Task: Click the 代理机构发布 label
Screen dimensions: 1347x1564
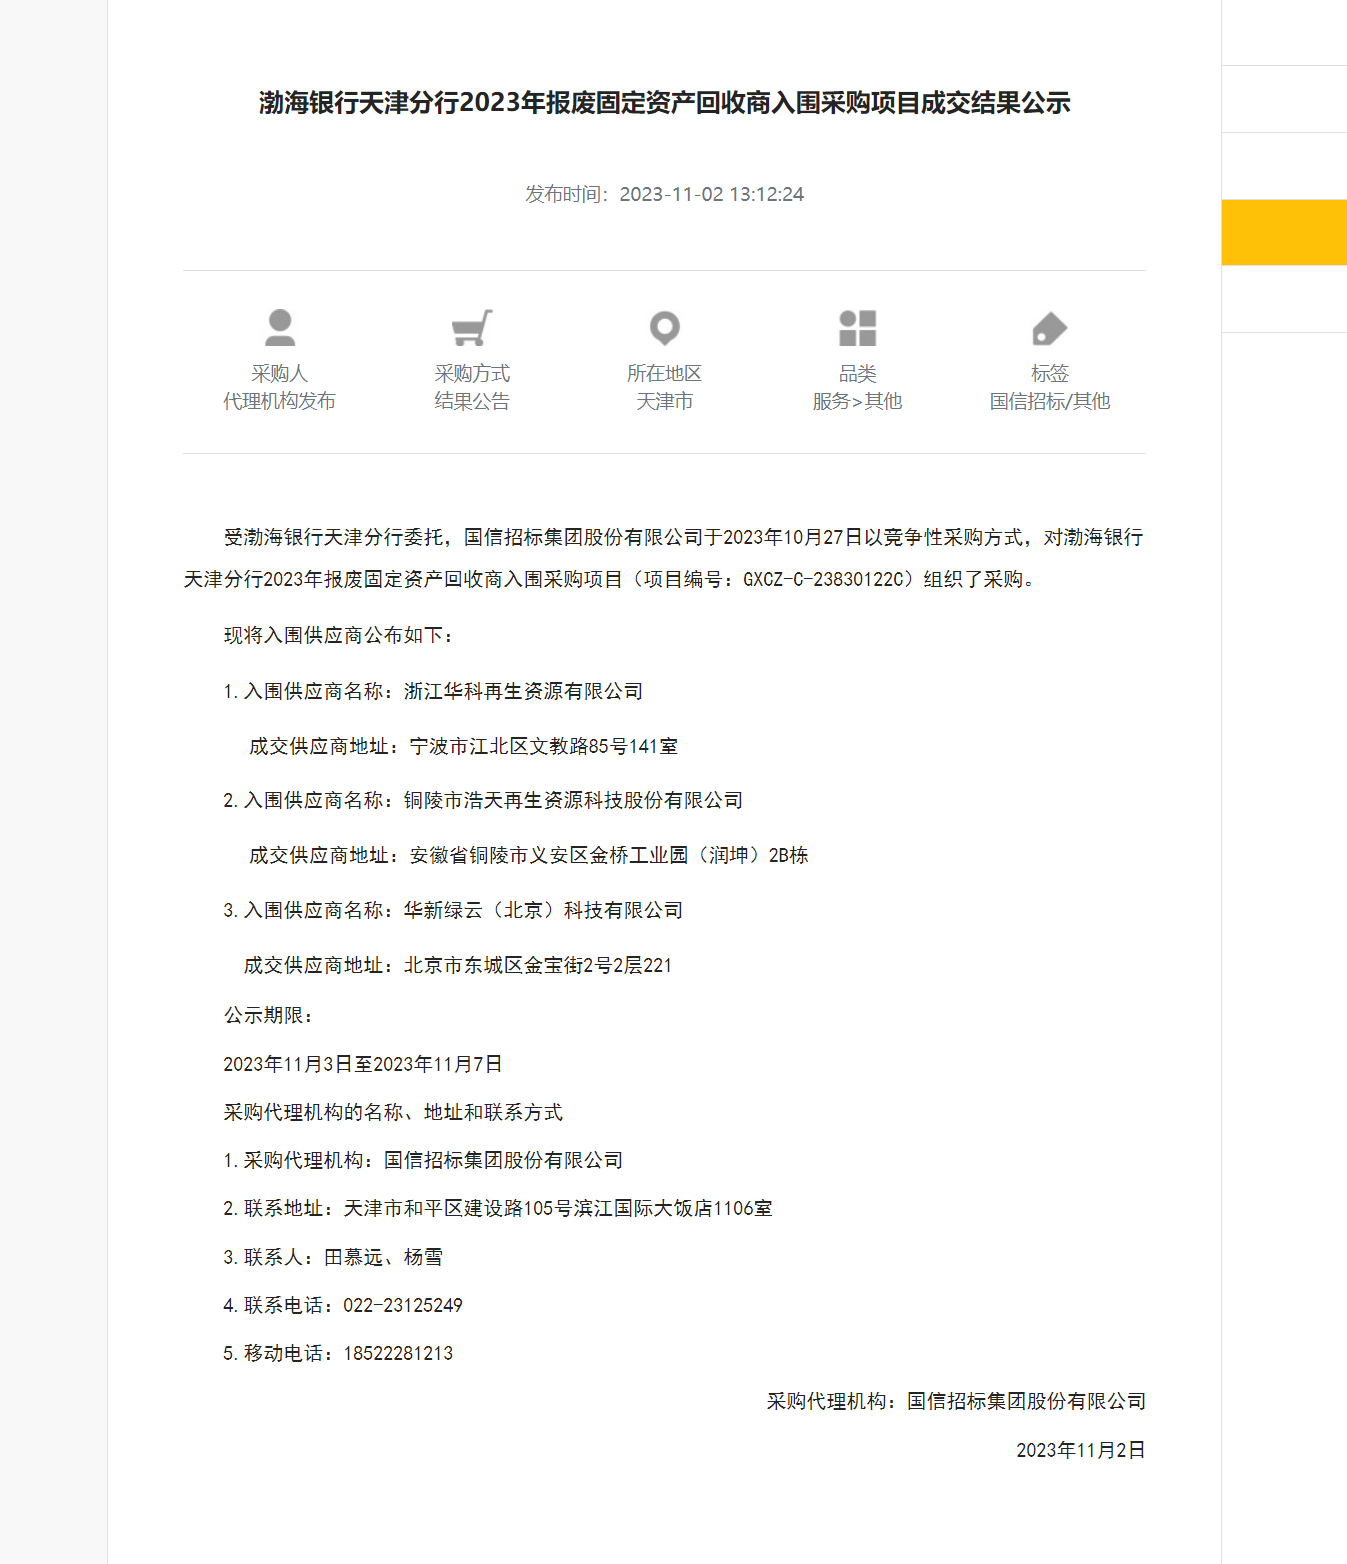Action: [x=279, y=401]
